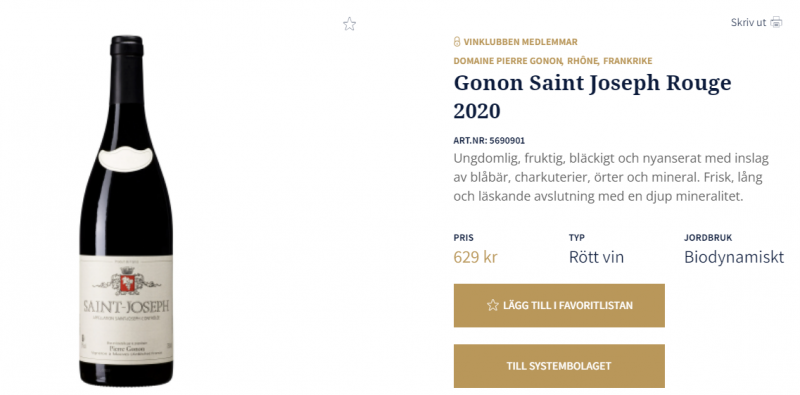
Task: Click the Gonon Saint Joseph Rouge 2020 title
Action: 592,96
